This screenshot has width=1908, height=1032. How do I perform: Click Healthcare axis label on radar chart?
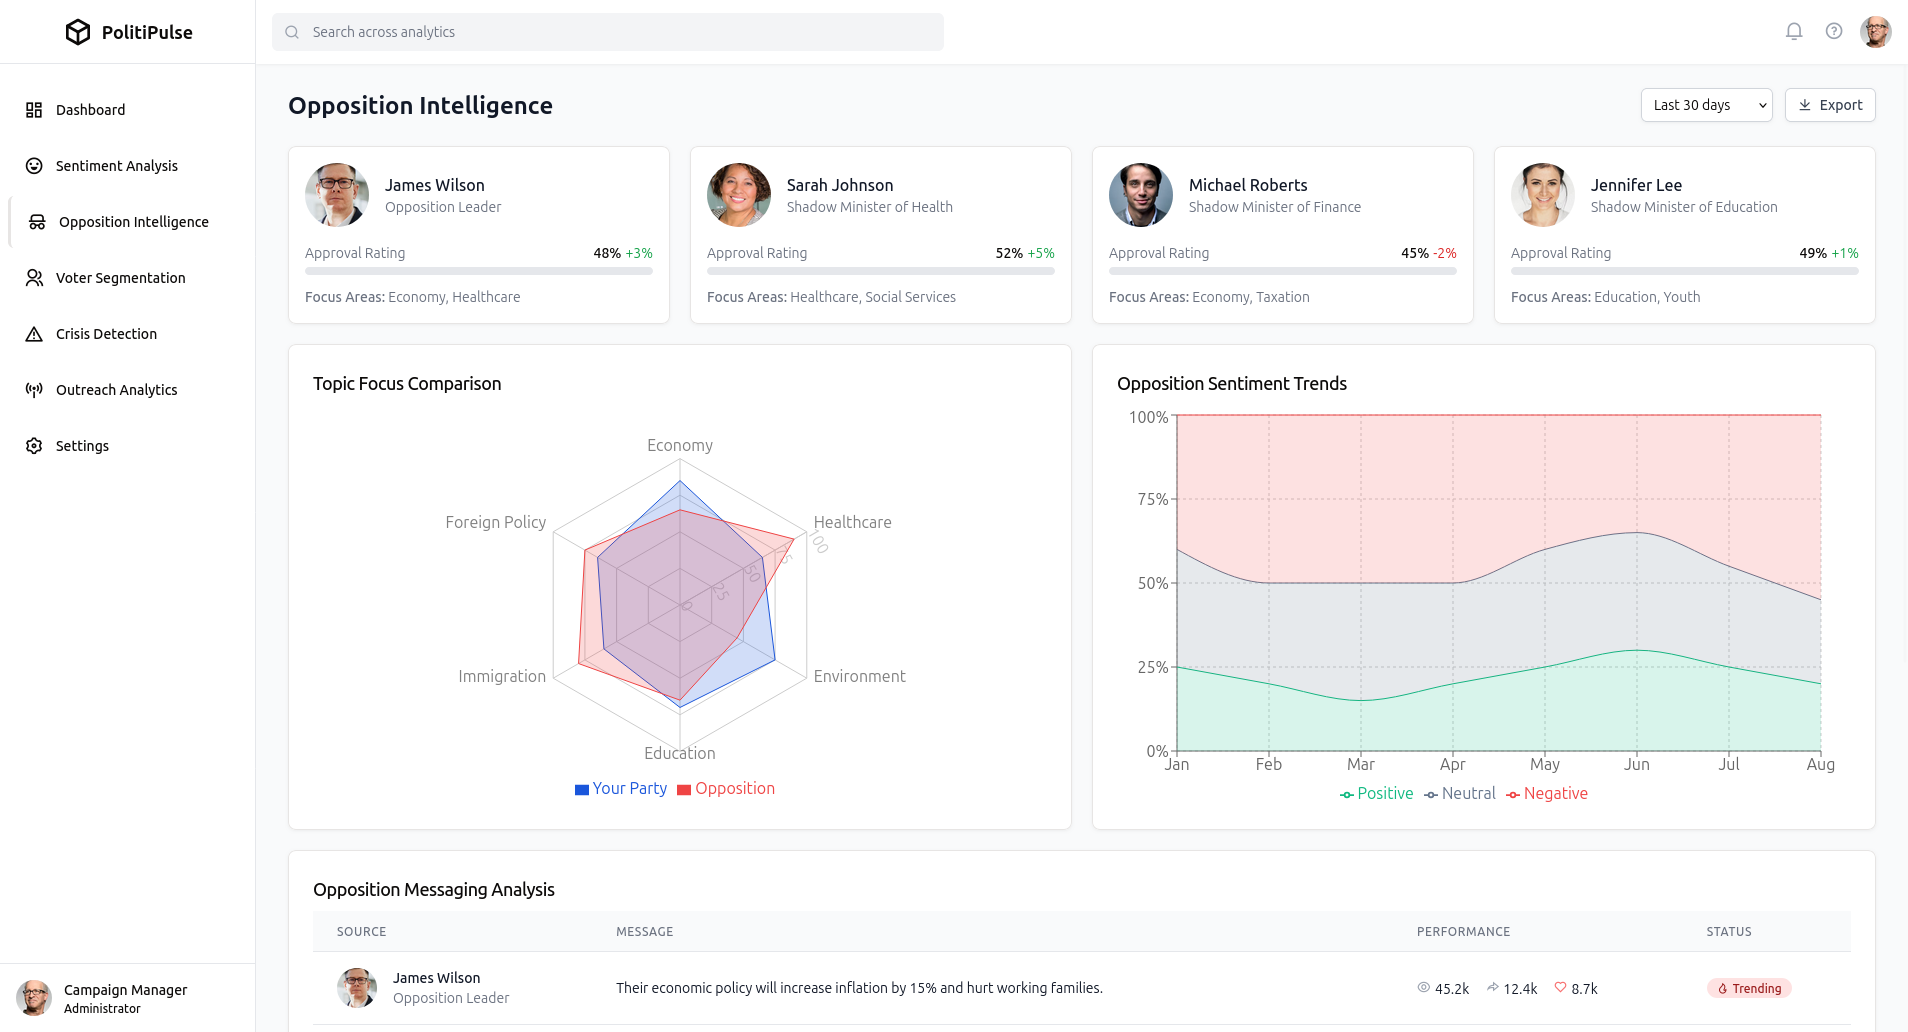[852, 522]
